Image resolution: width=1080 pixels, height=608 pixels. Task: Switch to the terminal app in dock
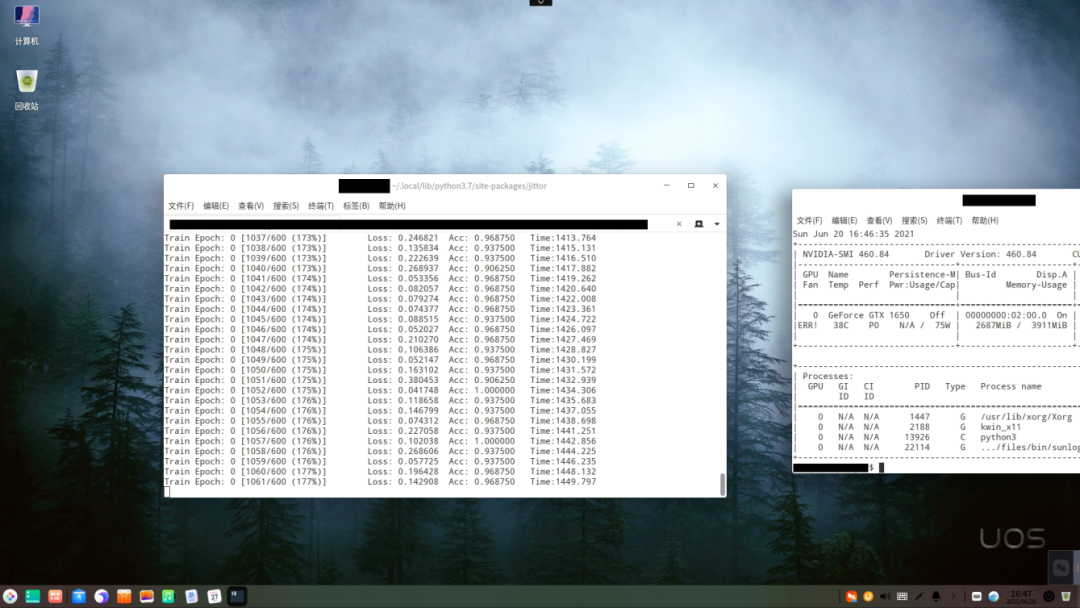coord(237,596)
